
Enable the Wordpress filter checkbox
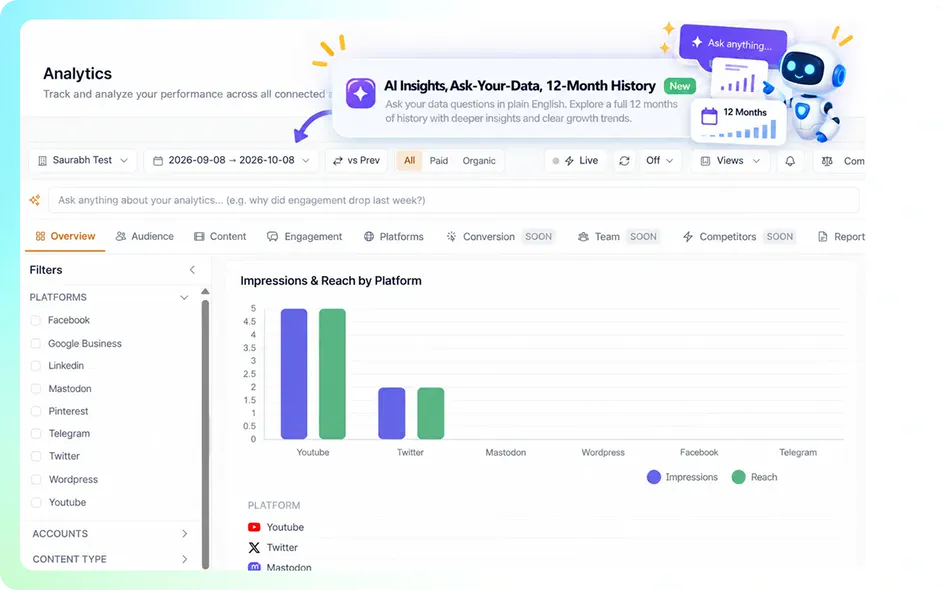(x=36, y=479)
